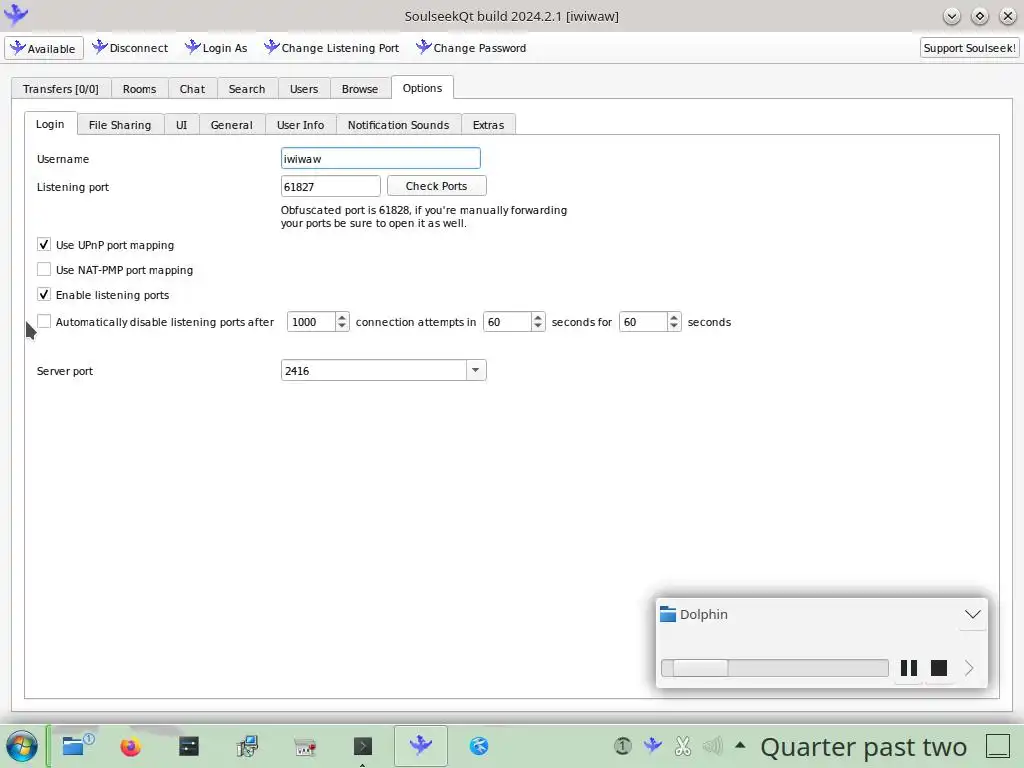This screenshot has height=768, width=1024.
Task: Click the Soulseek system tray icon
Action: click(652, 746)
